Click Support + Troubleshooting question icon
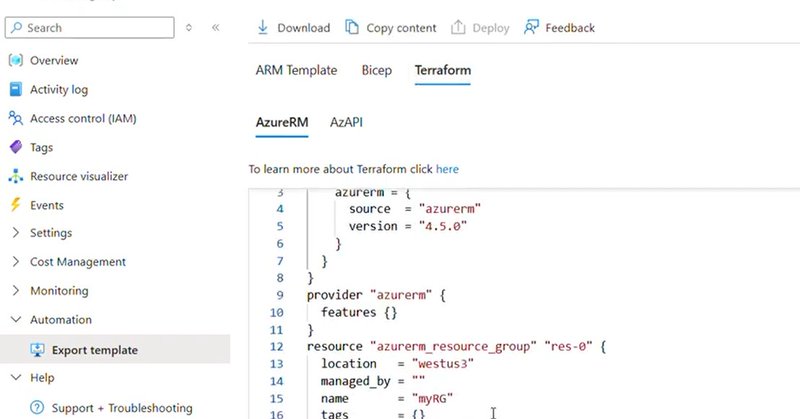 click(x=37, y=408)
